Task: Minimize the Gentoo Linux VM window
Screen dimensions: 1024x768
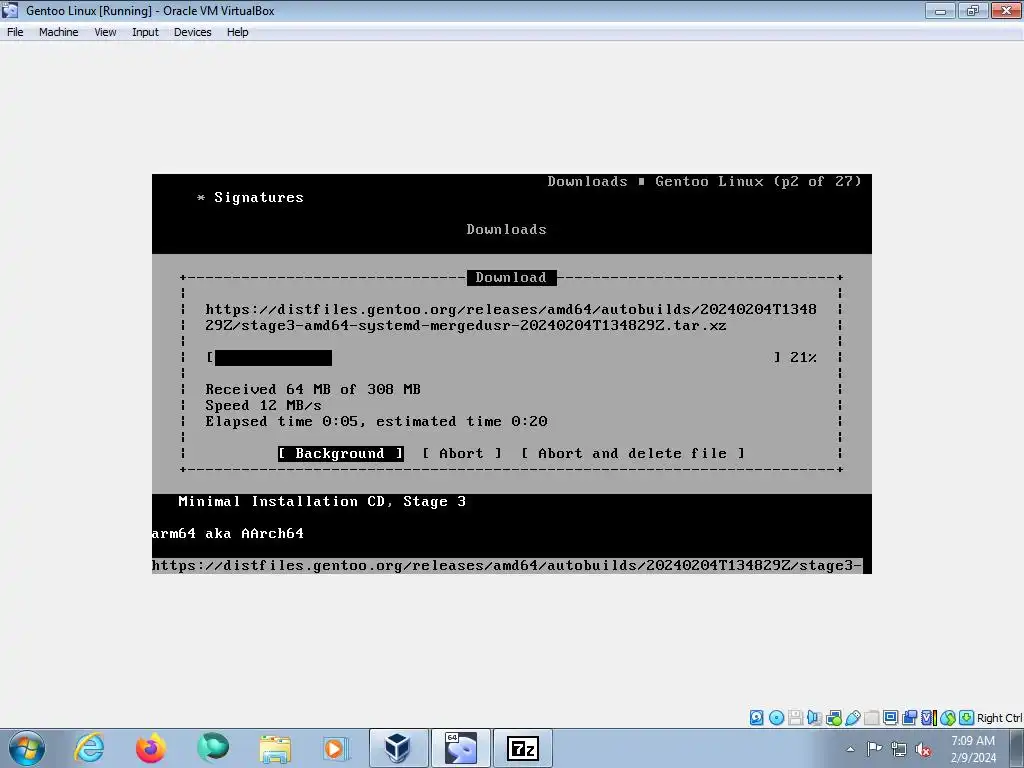Action: click(940, 10)
